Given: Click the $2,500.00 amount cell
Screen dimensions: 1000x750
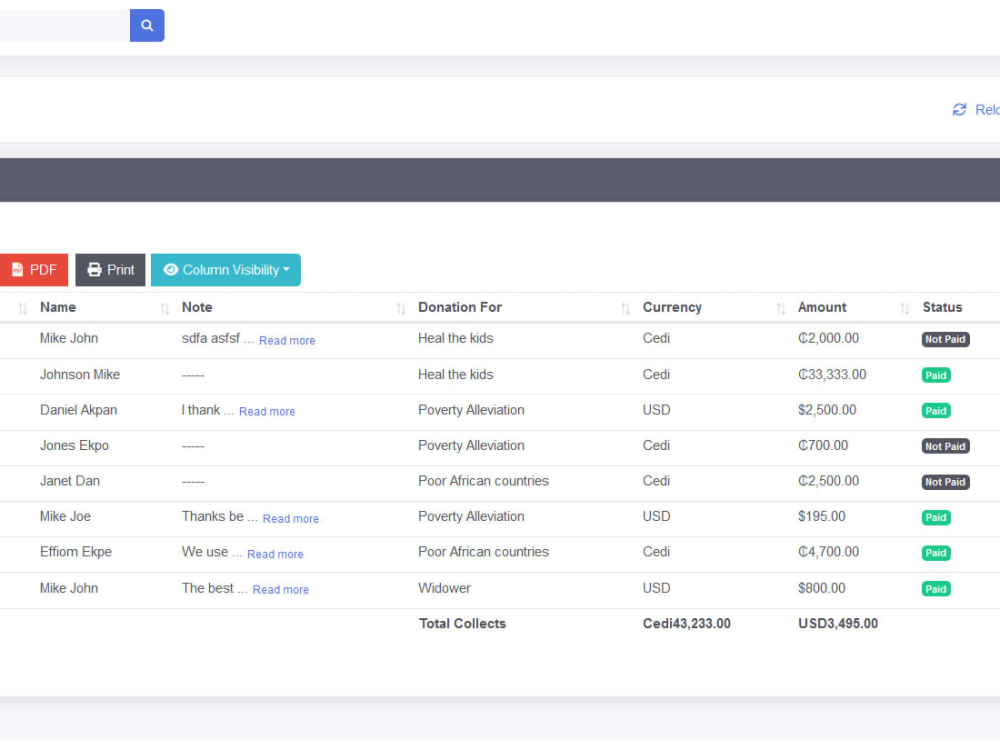Looking at the screenshot, I should 827,410.
